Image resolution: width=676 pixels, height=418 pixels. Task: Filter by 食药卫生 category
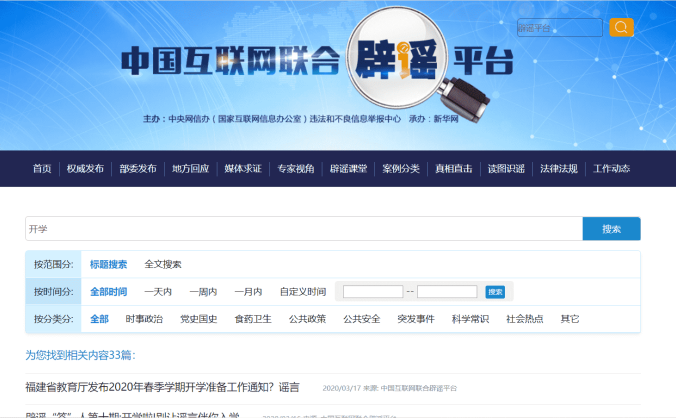253,319
